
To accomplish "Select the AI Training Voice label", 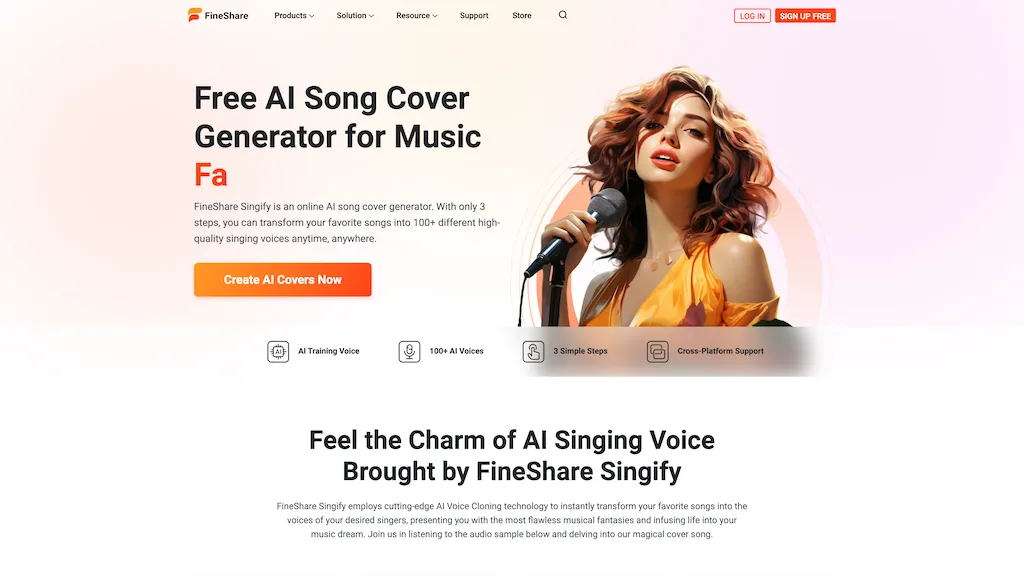I will pyautogui.click(x=328, y=351).
